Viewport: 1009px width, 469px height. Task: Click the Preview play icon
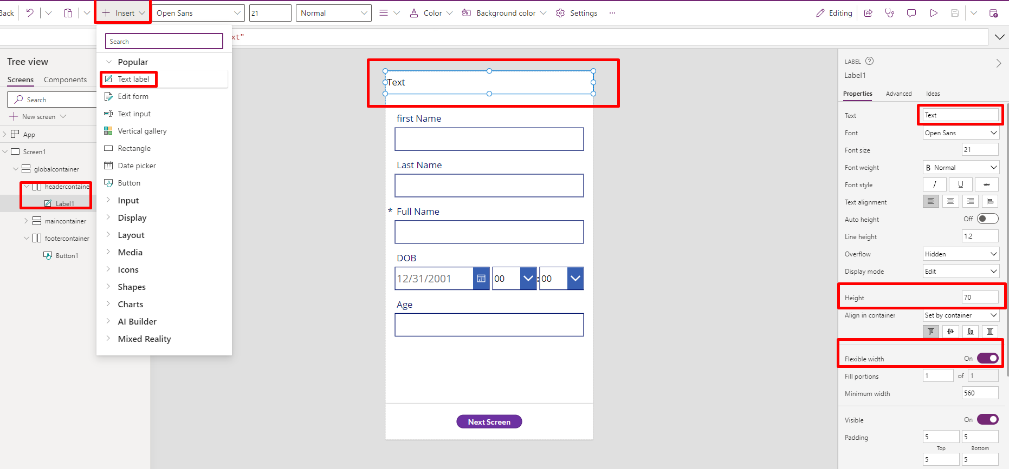tap(933, 13)
